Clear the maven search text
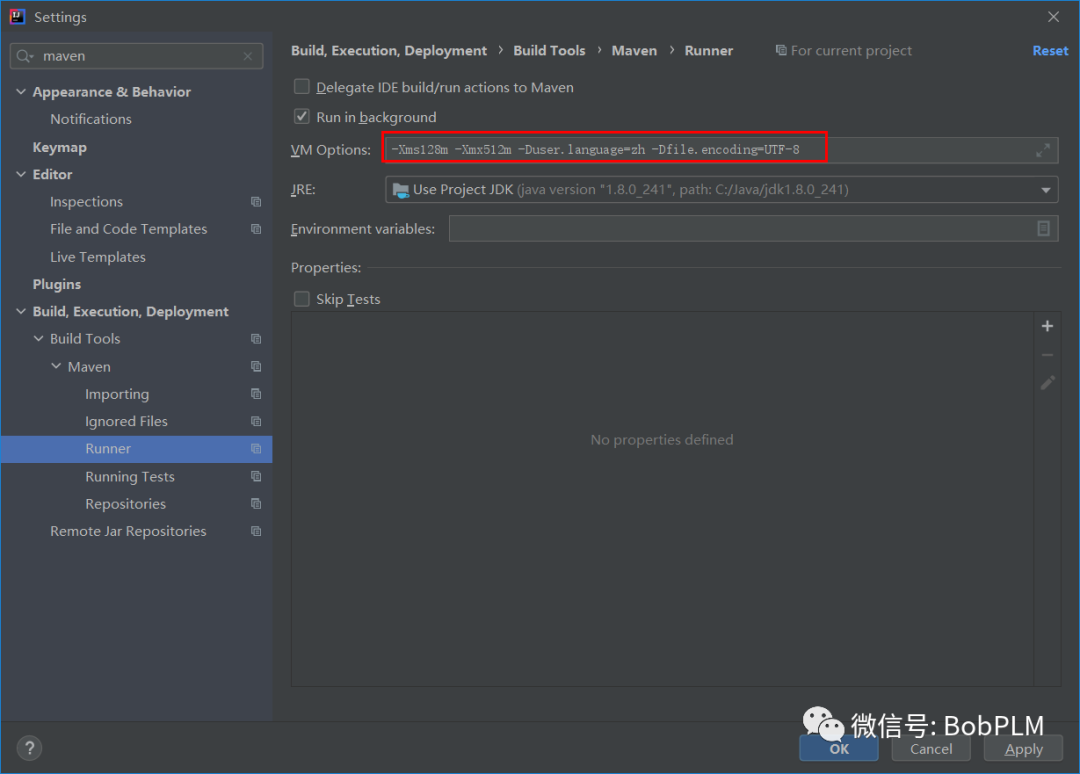Screen dimensions: 1080x774 [x=248, y=56]
